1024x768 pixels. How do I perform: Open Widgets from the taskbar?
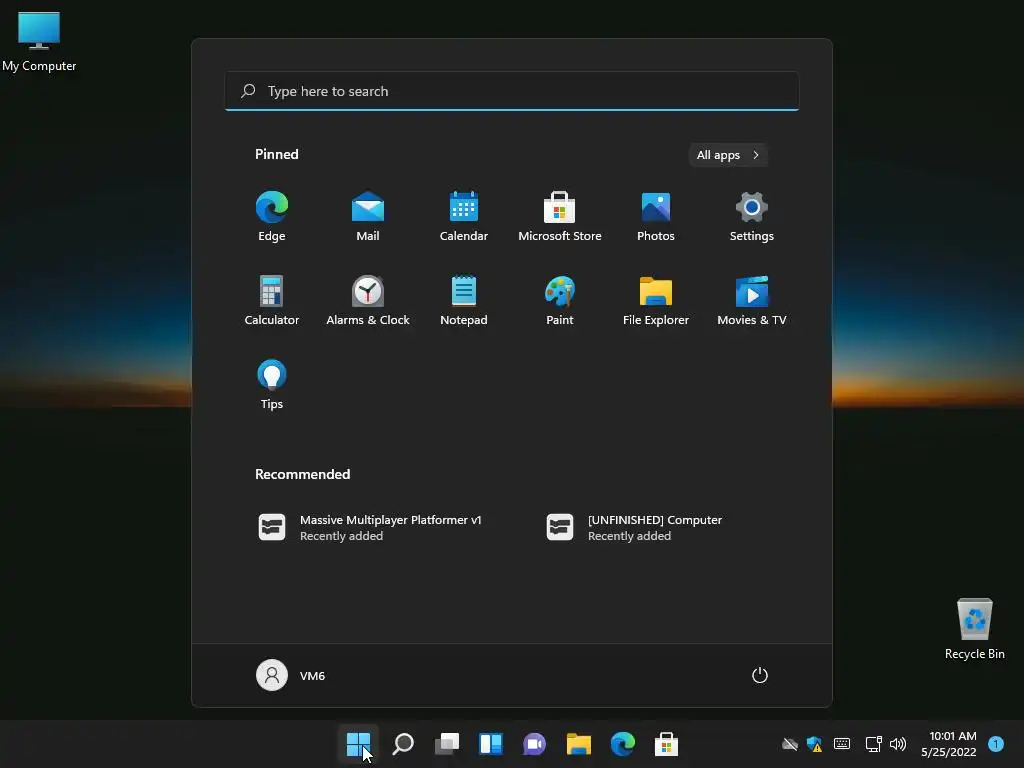point(490,744)
